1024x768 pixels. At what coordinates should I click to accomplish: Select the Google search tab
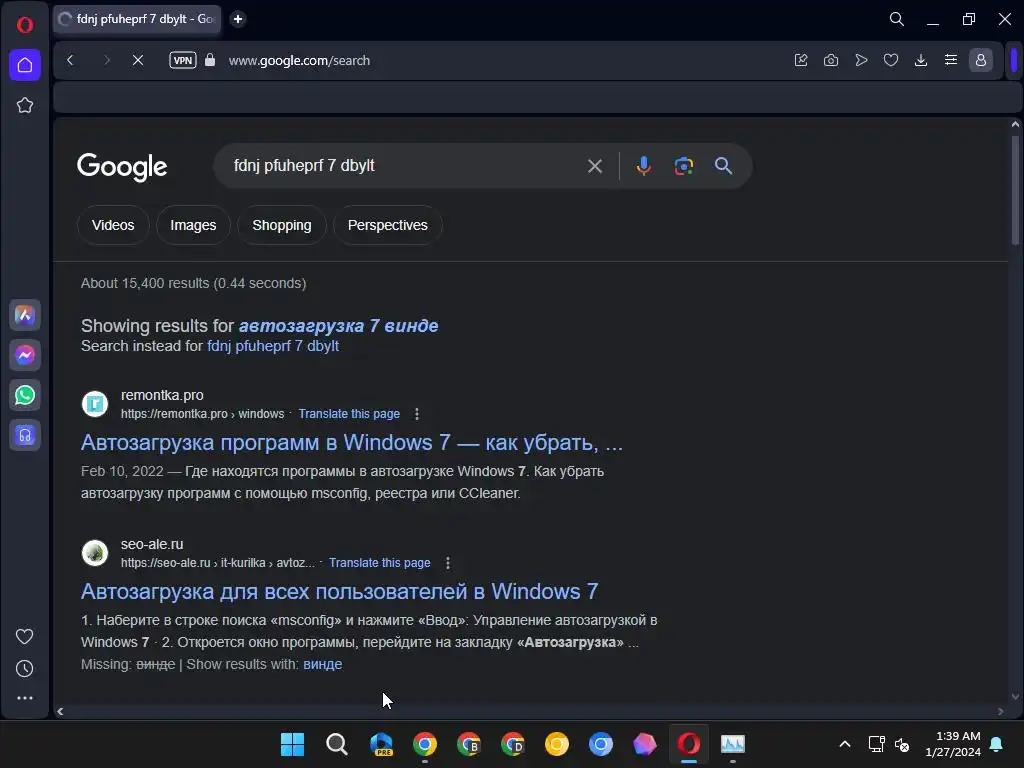137,19
